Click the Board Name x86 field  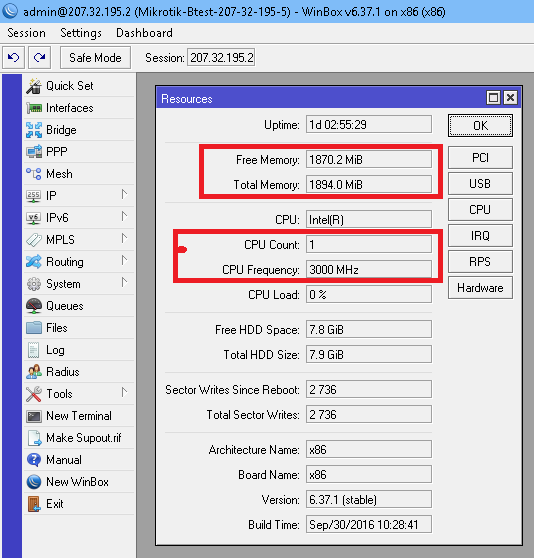pyautogui.click(x=369, y=474)
